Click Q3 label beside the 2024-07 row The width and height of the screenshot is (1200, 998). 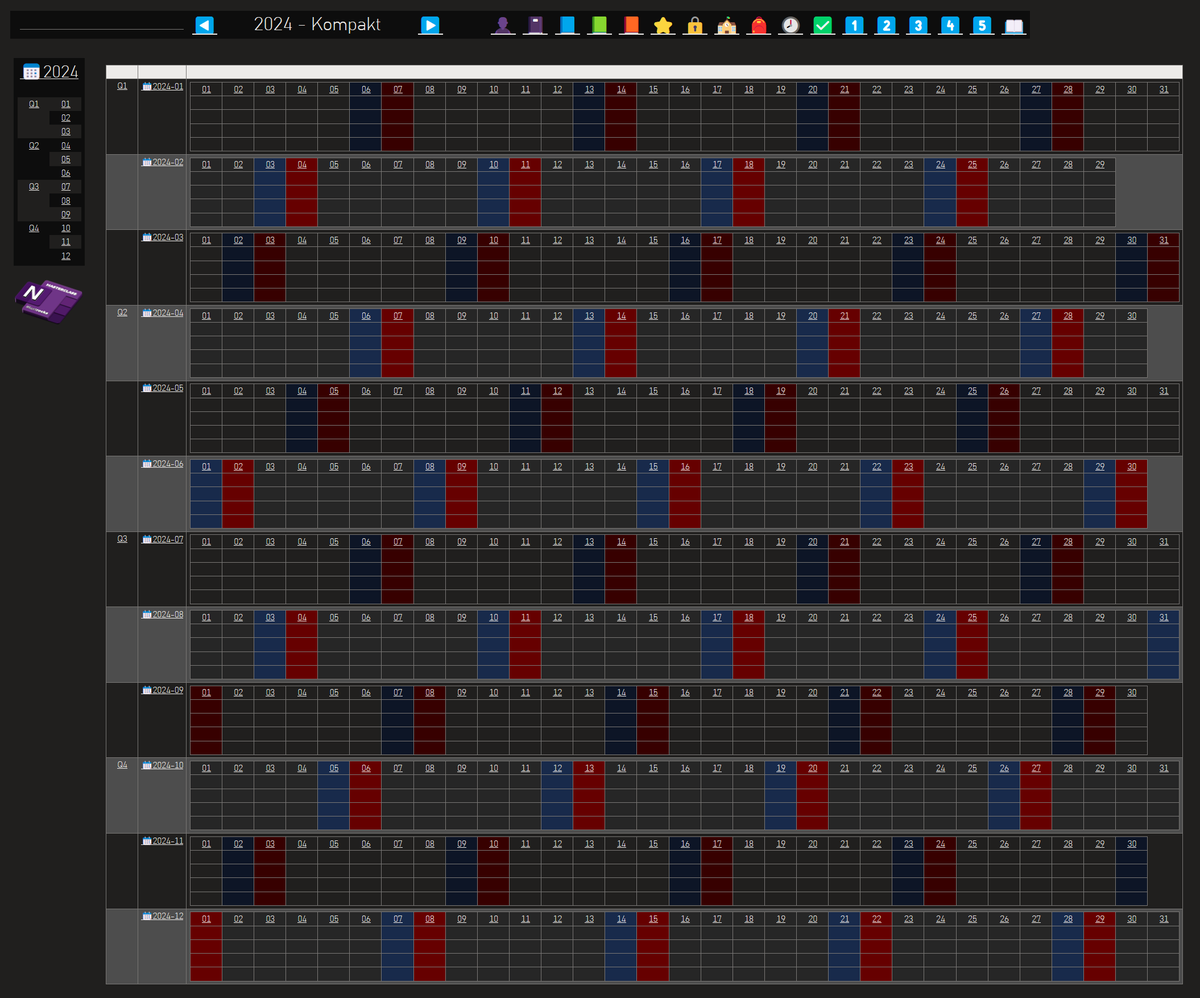coord(122,538)
